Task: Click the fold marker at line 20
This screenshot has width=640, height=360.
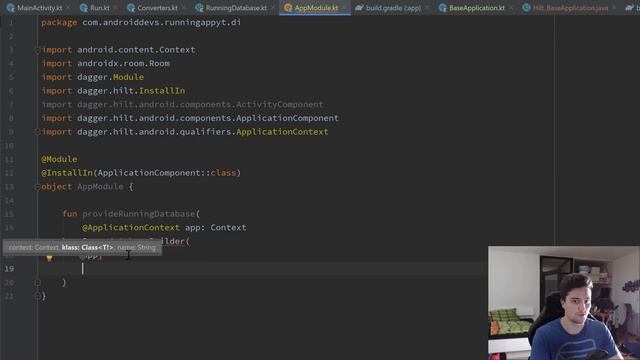Action: tap(38, 282)
